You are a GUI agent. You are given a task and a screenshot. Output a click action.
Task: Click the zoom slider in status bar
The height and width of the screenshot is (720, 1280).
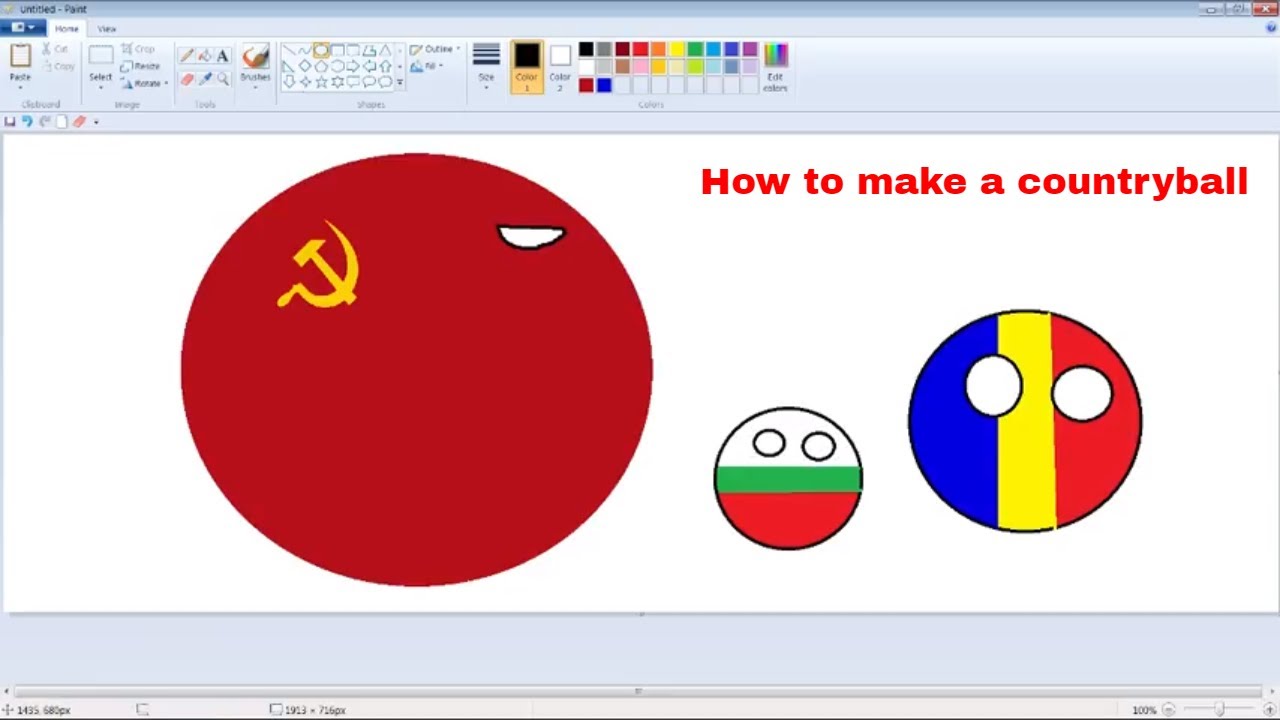tap(1219, 710)
